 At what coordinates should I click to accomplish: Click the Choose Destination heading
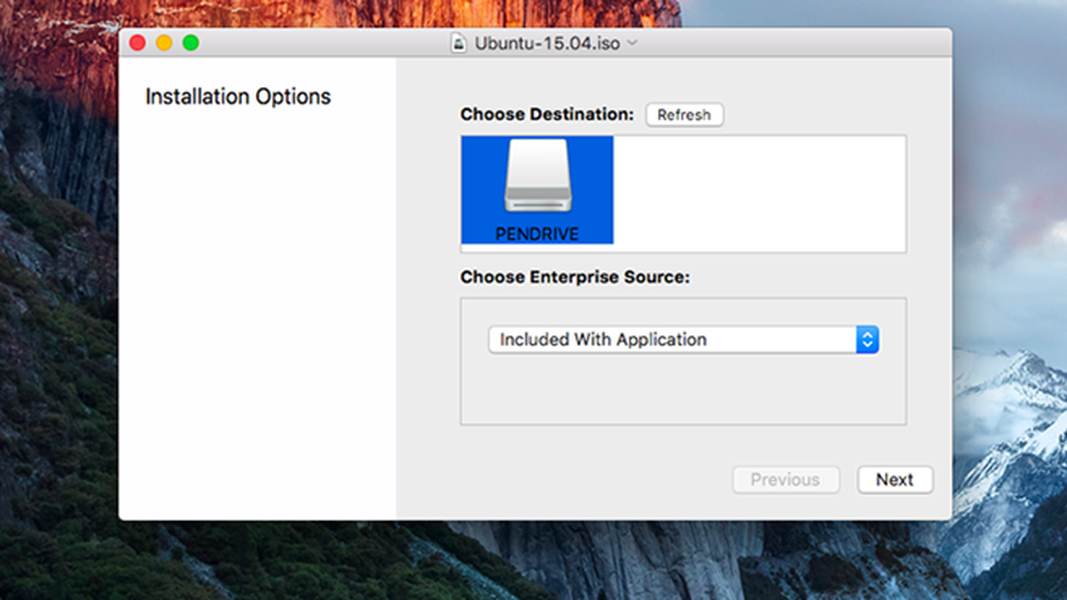[x=547, y=115]
